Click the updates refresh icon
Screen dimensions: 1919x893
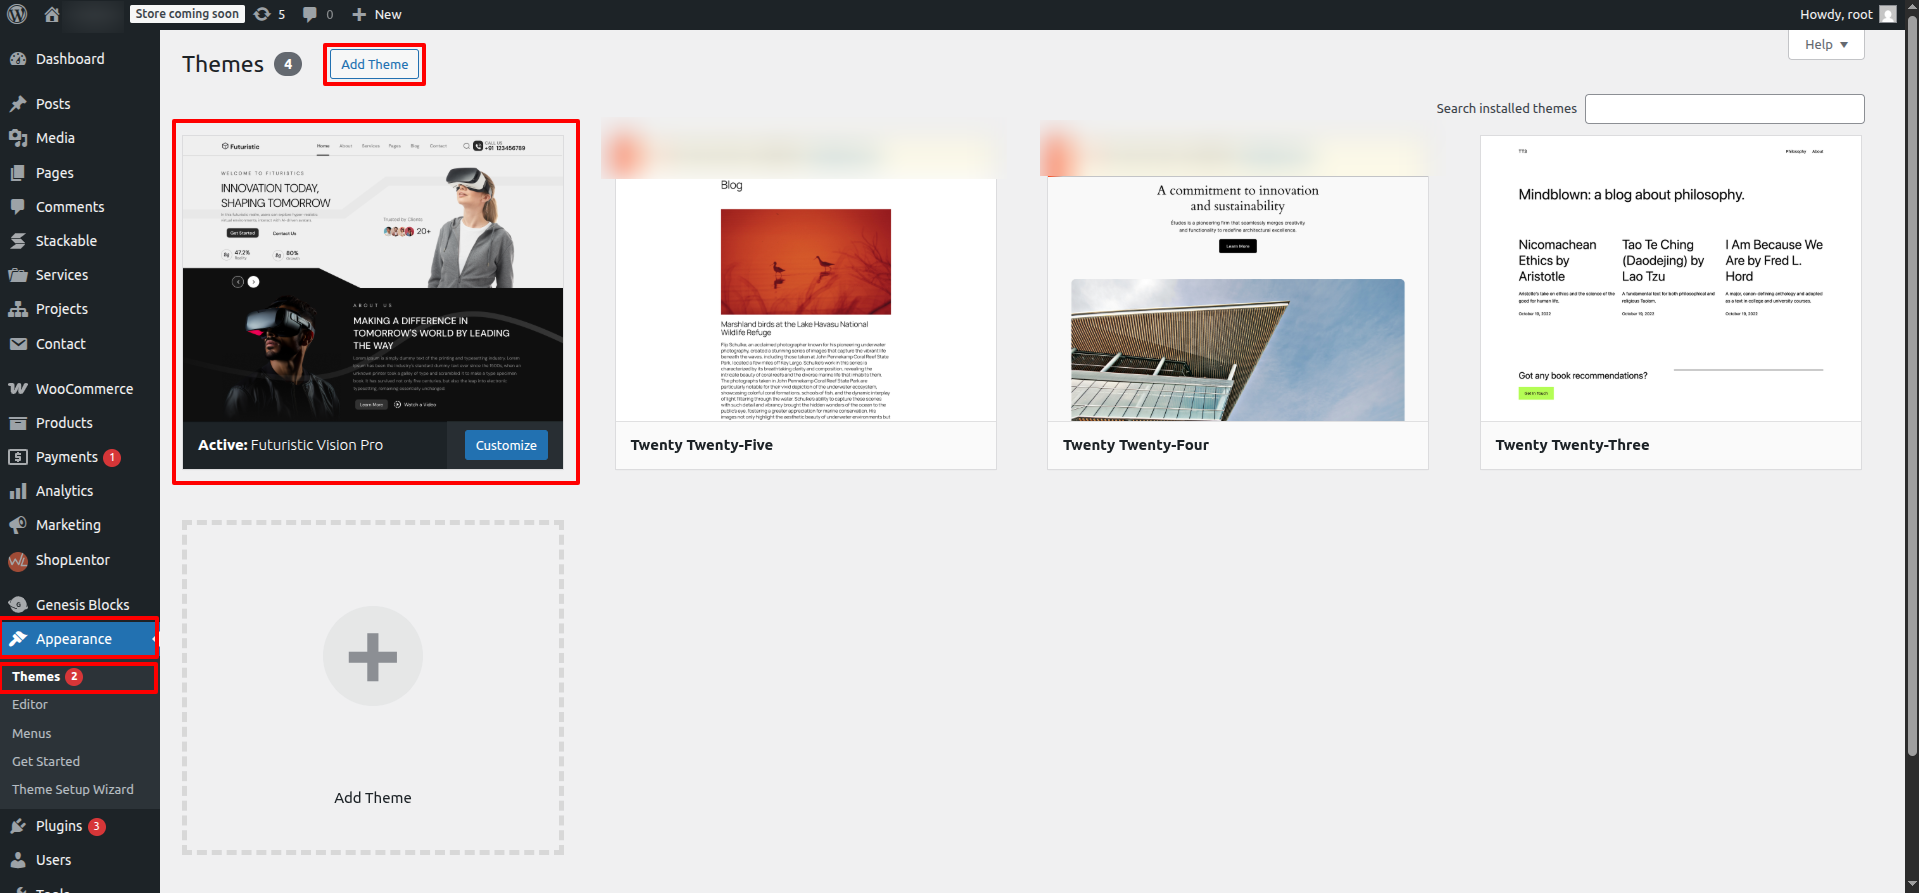(x=262, y=14)
